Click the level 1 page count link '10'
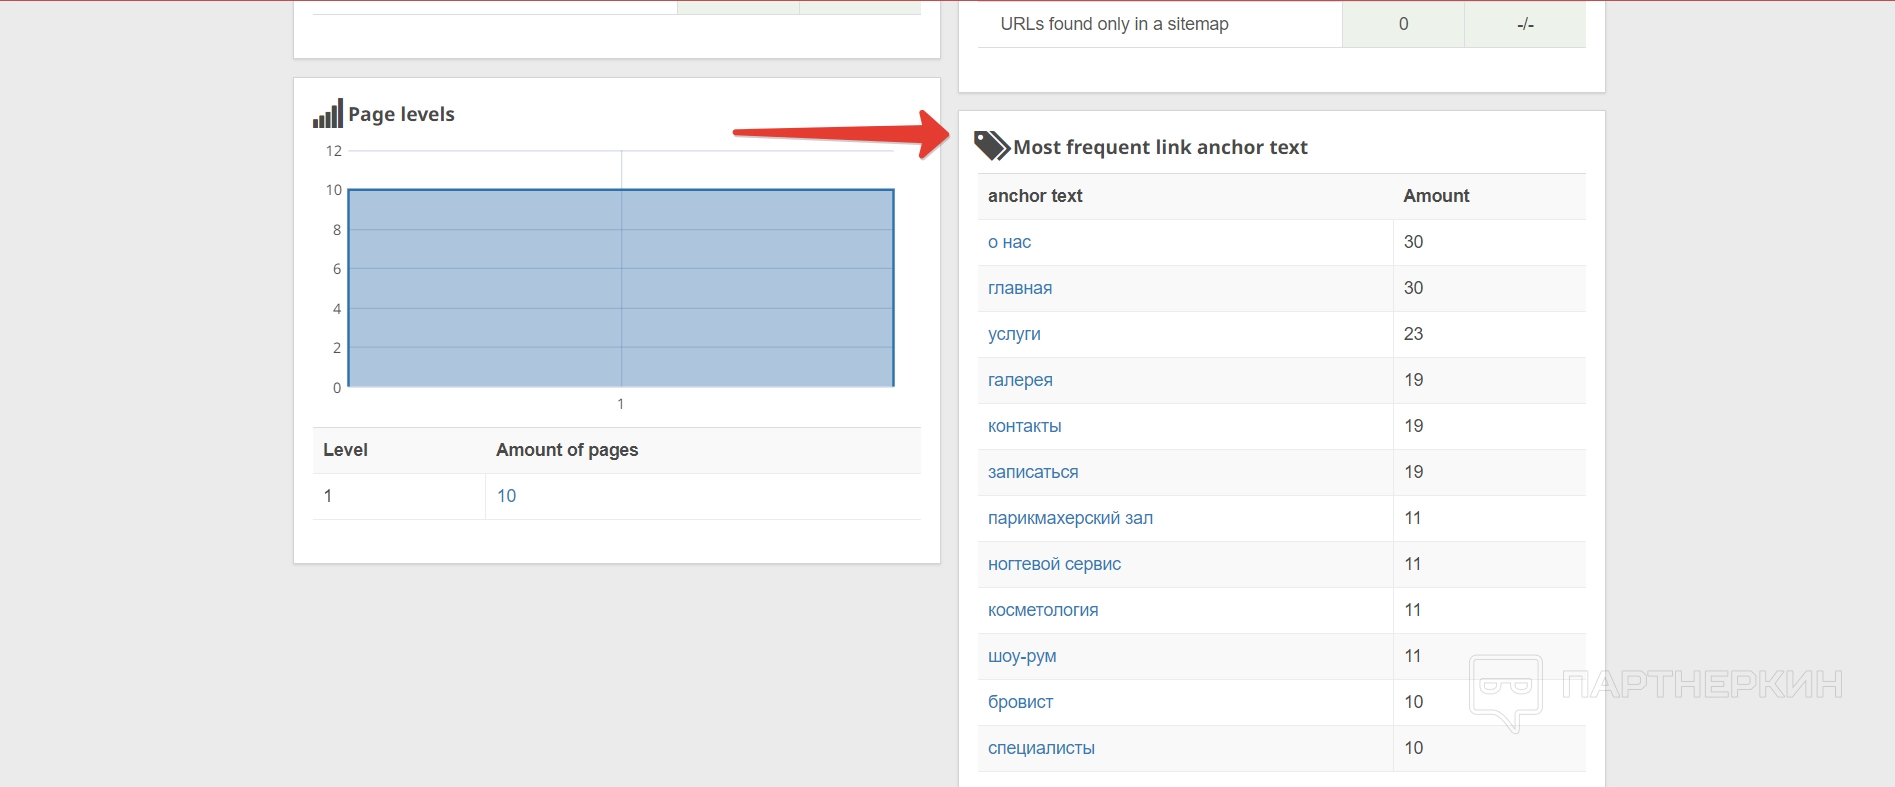This screenshot has height=787, width=1895. tap(506, 496)
